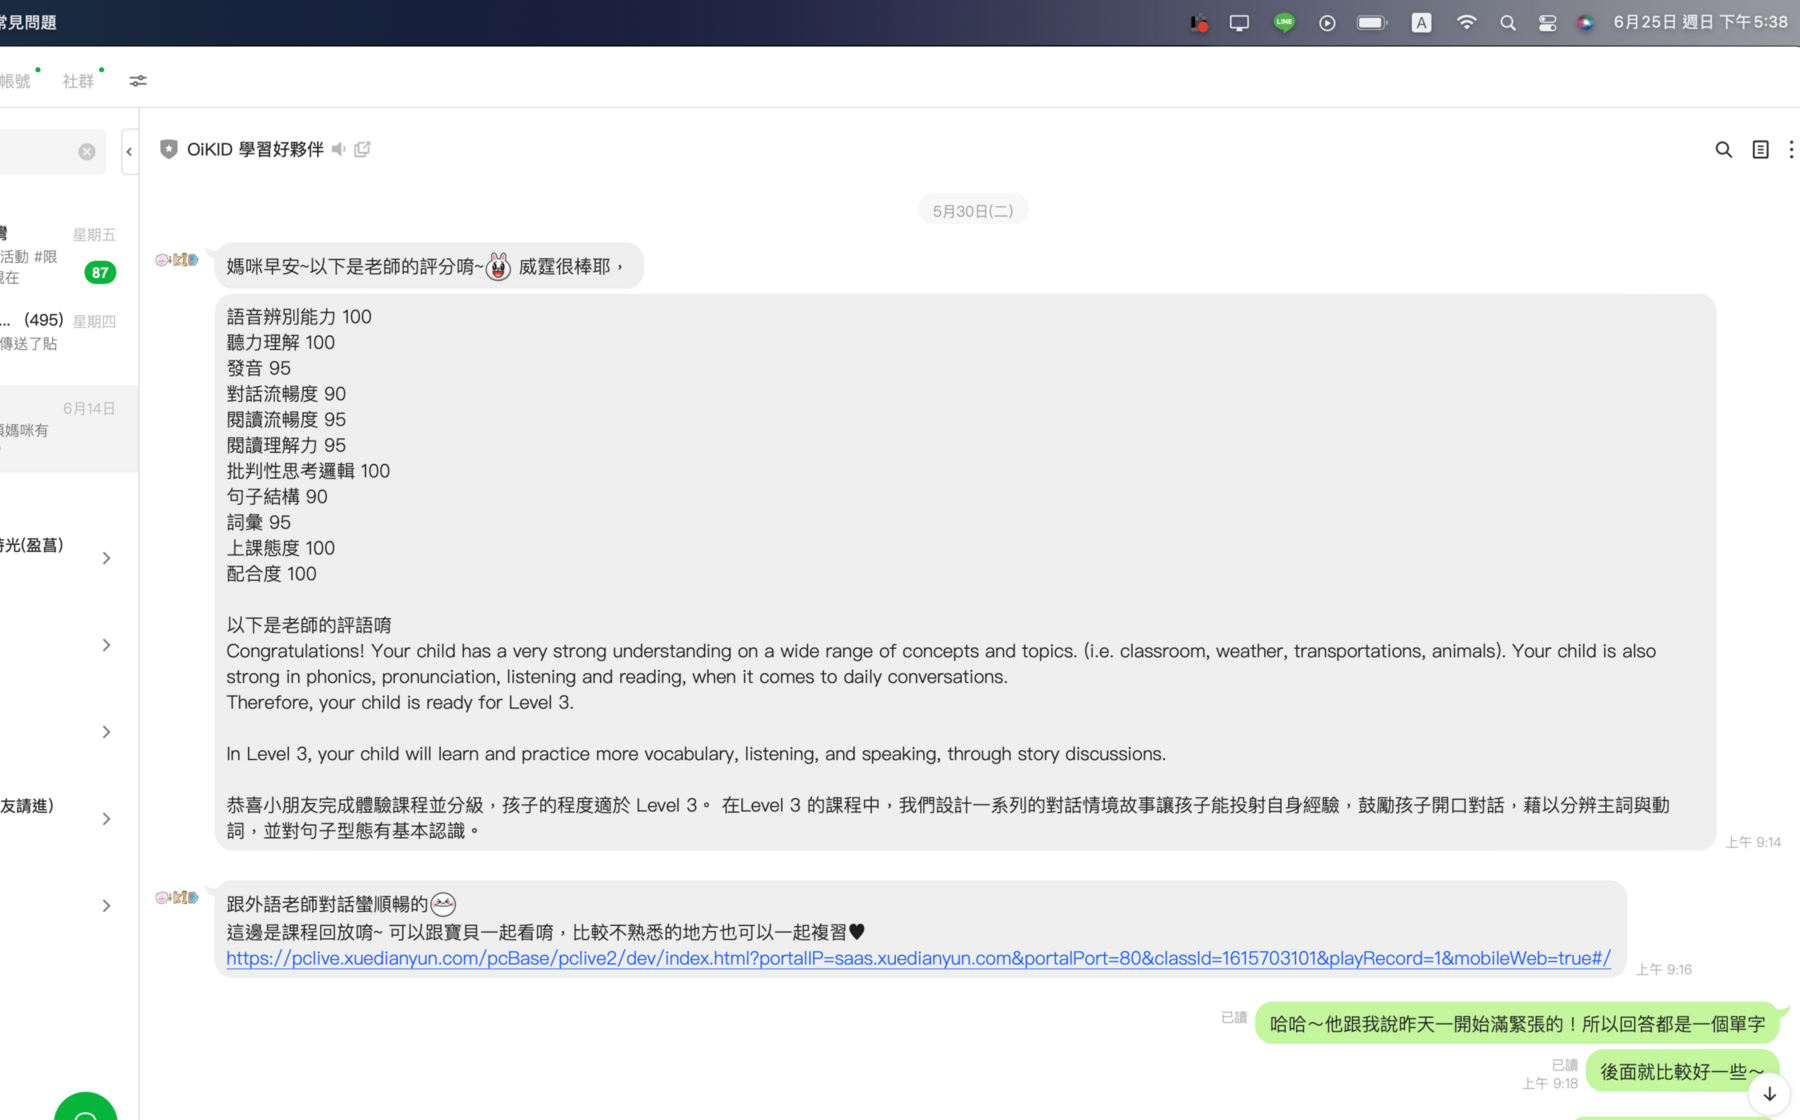Switch to the 社群 tab
This screenshot has height=1120, width=1800.
click(78, 80)
